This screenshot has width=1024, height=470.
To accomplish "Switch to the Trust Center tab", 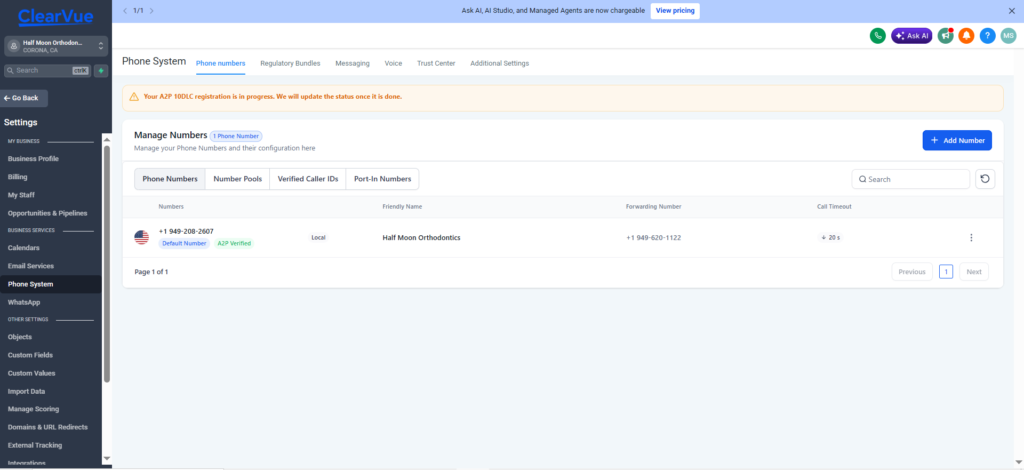I will point(436,63).
